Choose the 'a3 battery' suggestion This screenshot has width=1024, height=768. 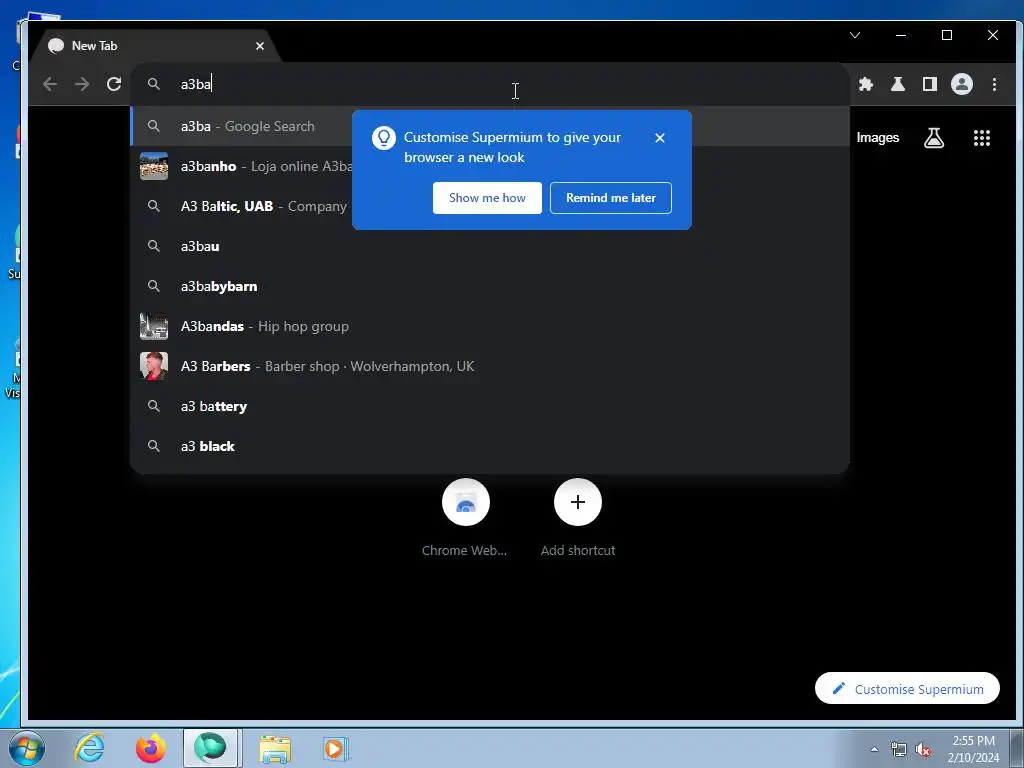pos(490,406)
